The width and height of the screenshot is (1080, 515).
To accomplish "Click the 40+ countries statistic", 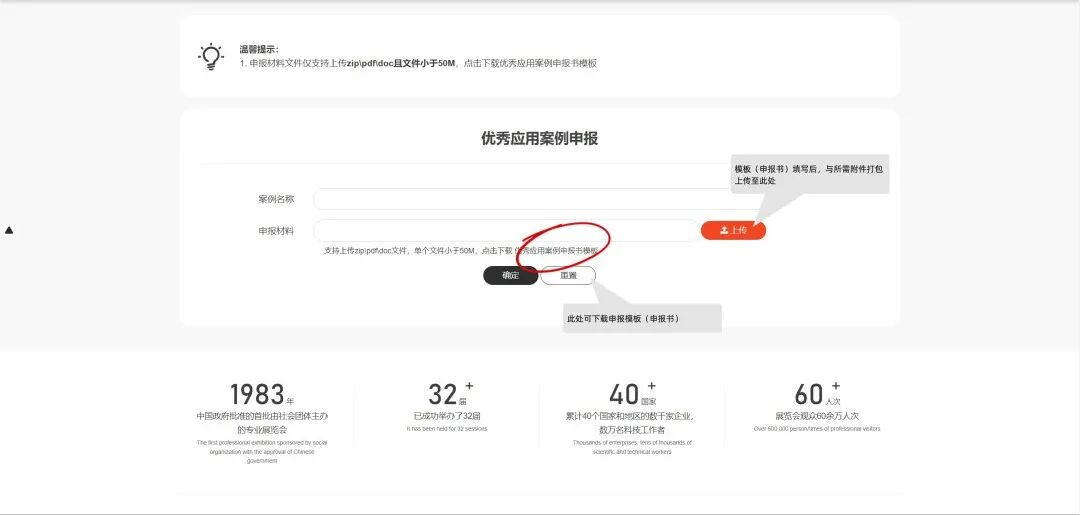I will pos(632,394).
